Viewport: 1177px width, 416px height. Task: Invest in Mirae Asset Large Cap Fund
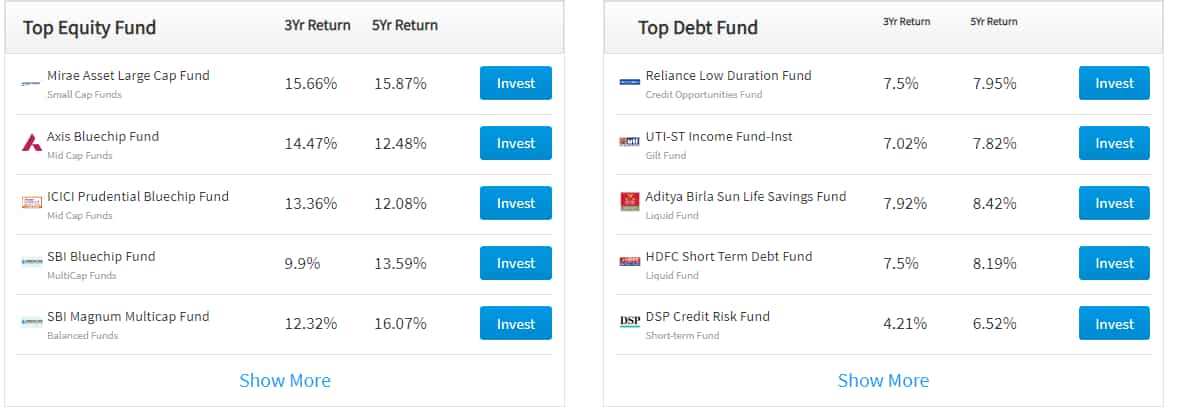[x=516, y=83]
